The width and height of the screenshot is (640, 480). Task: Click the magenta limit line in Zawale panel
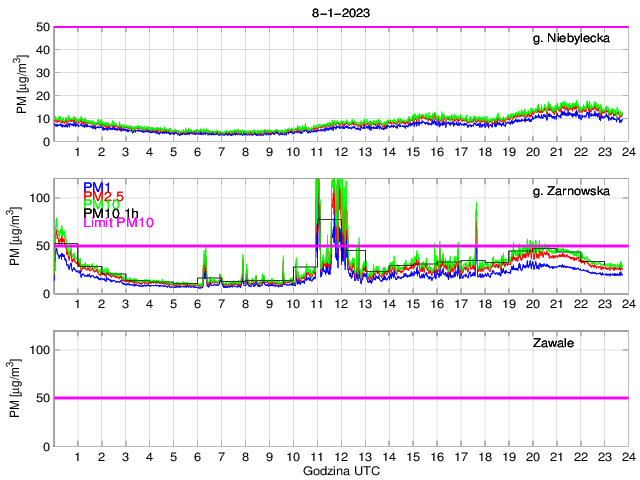pyautogui.click(x=340, y=398)
